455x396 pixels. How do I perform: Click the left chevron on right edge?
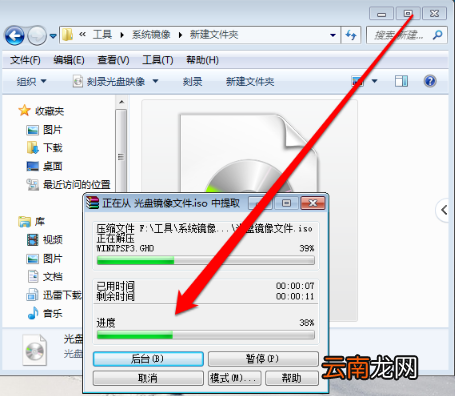(x=444, y=210)
